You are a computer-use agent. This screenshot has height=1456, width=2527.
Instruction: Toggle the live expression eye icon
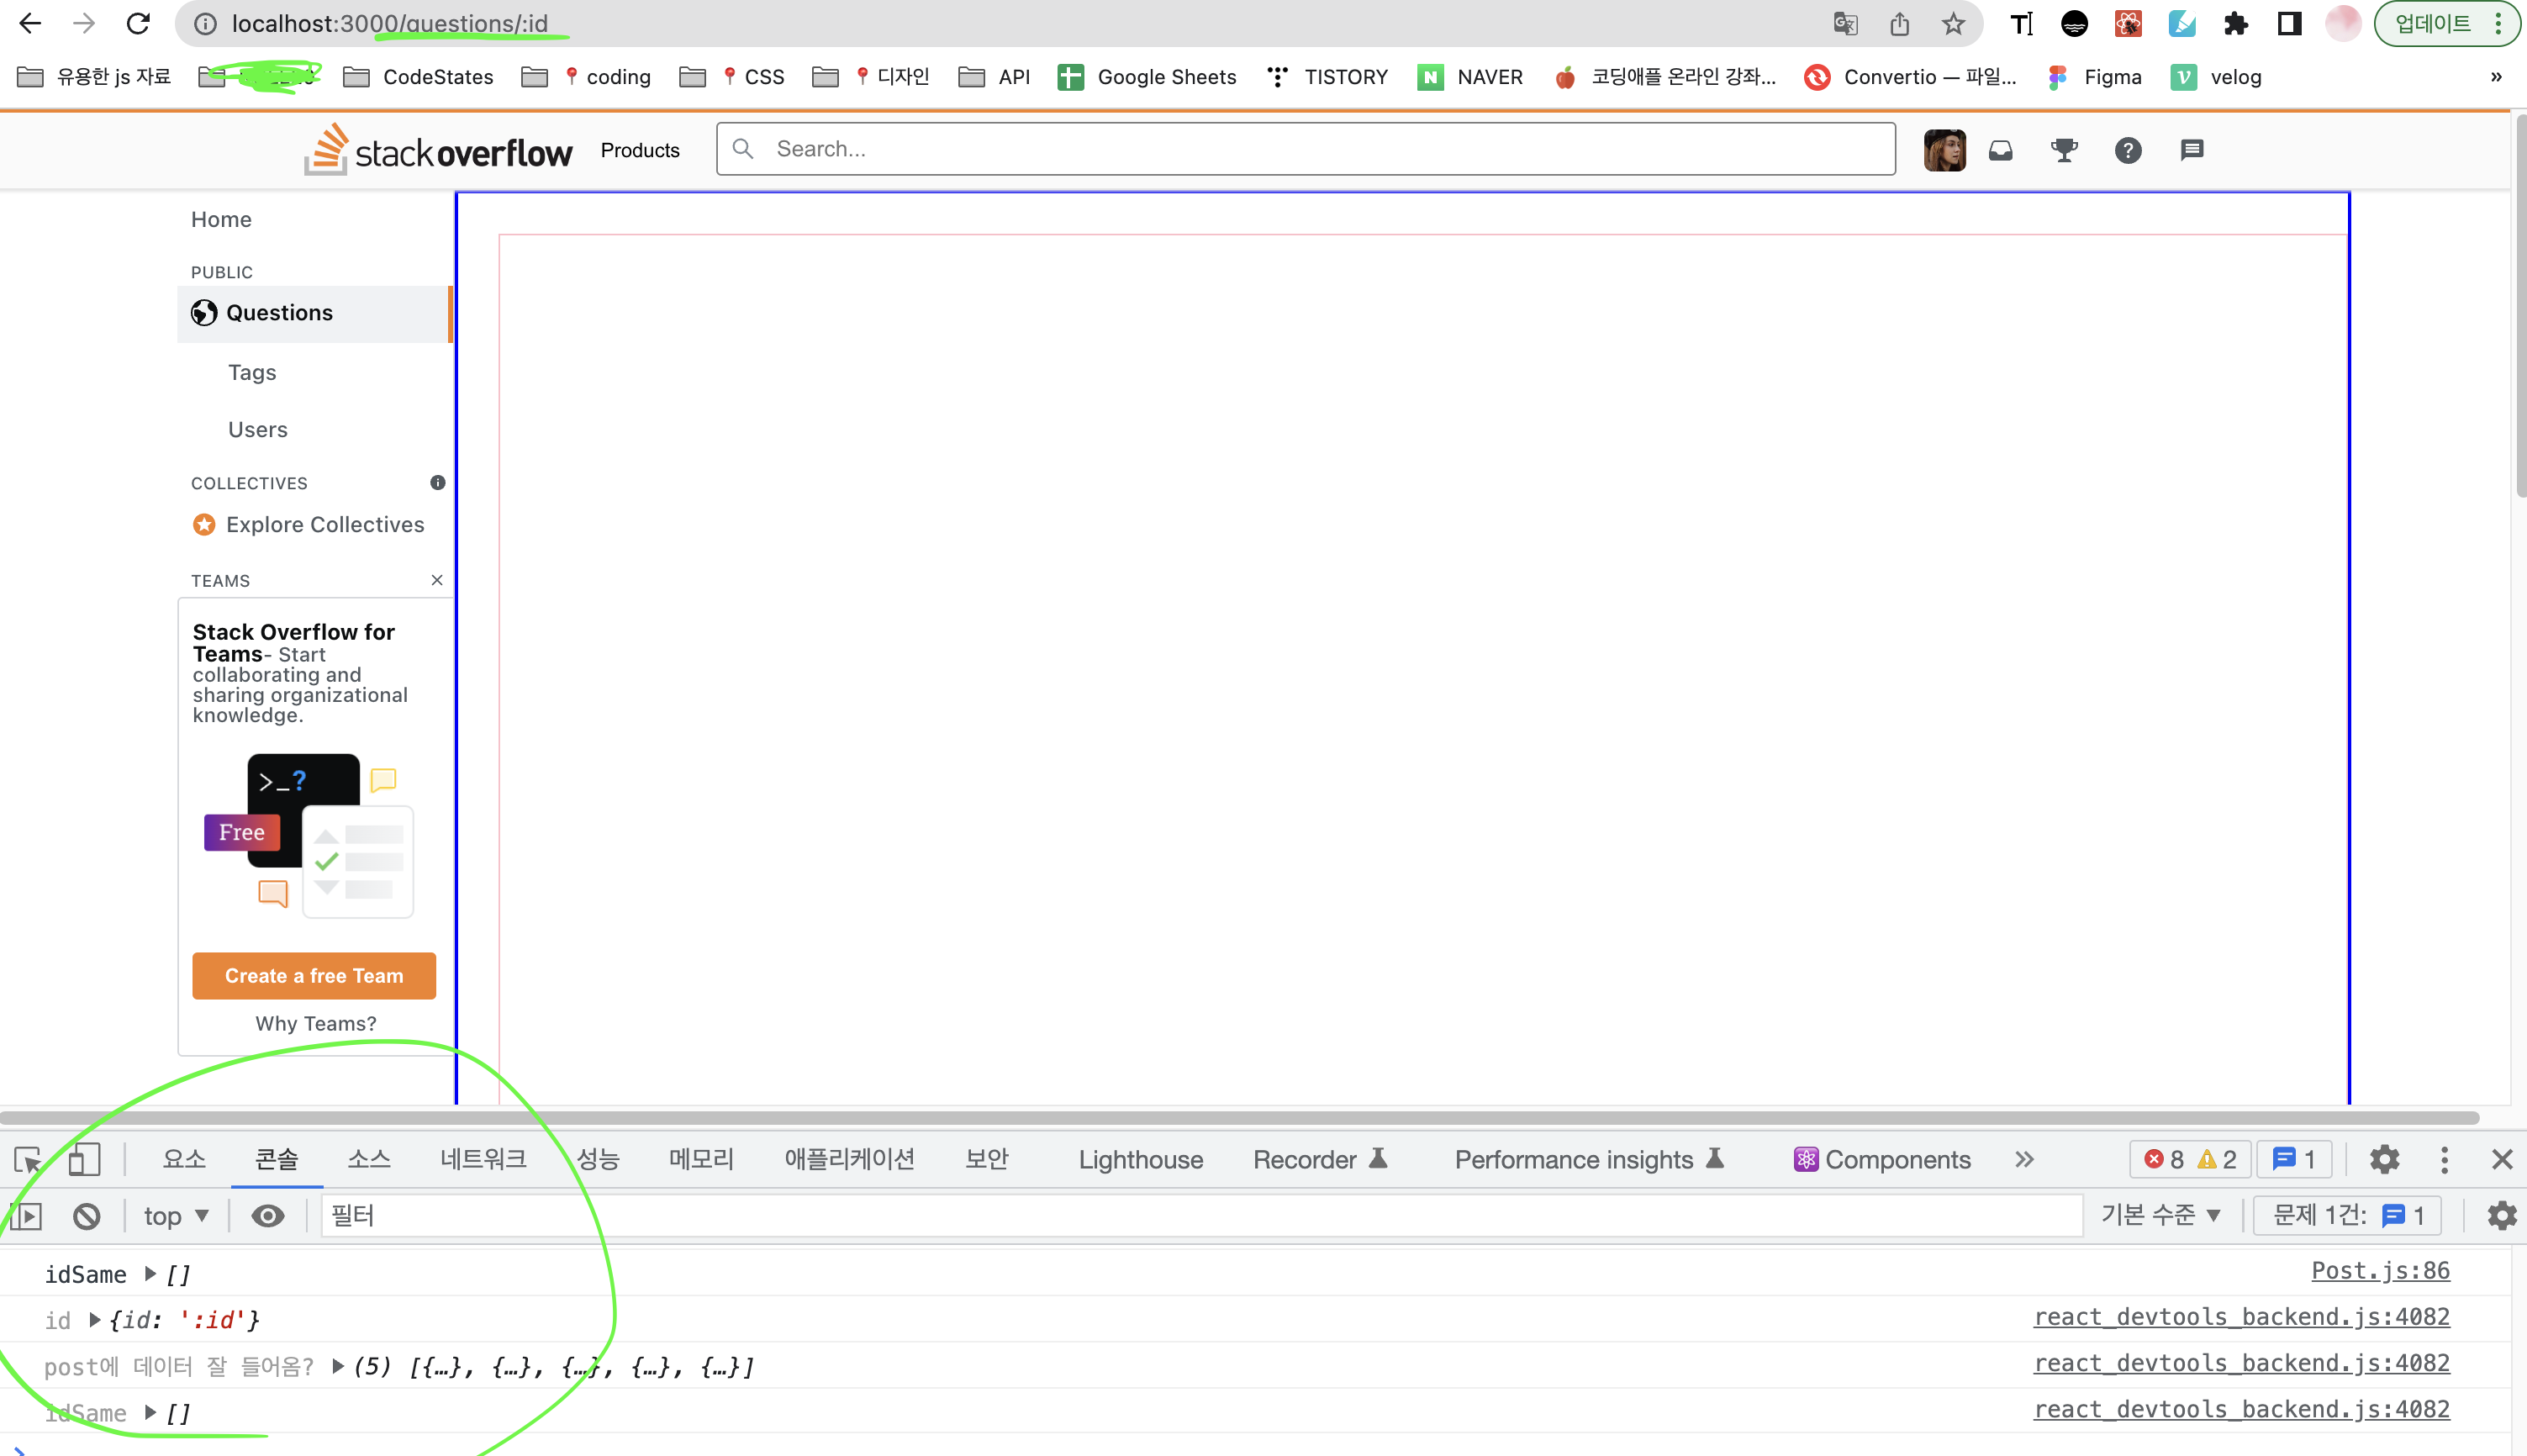tap(267, 1215)
